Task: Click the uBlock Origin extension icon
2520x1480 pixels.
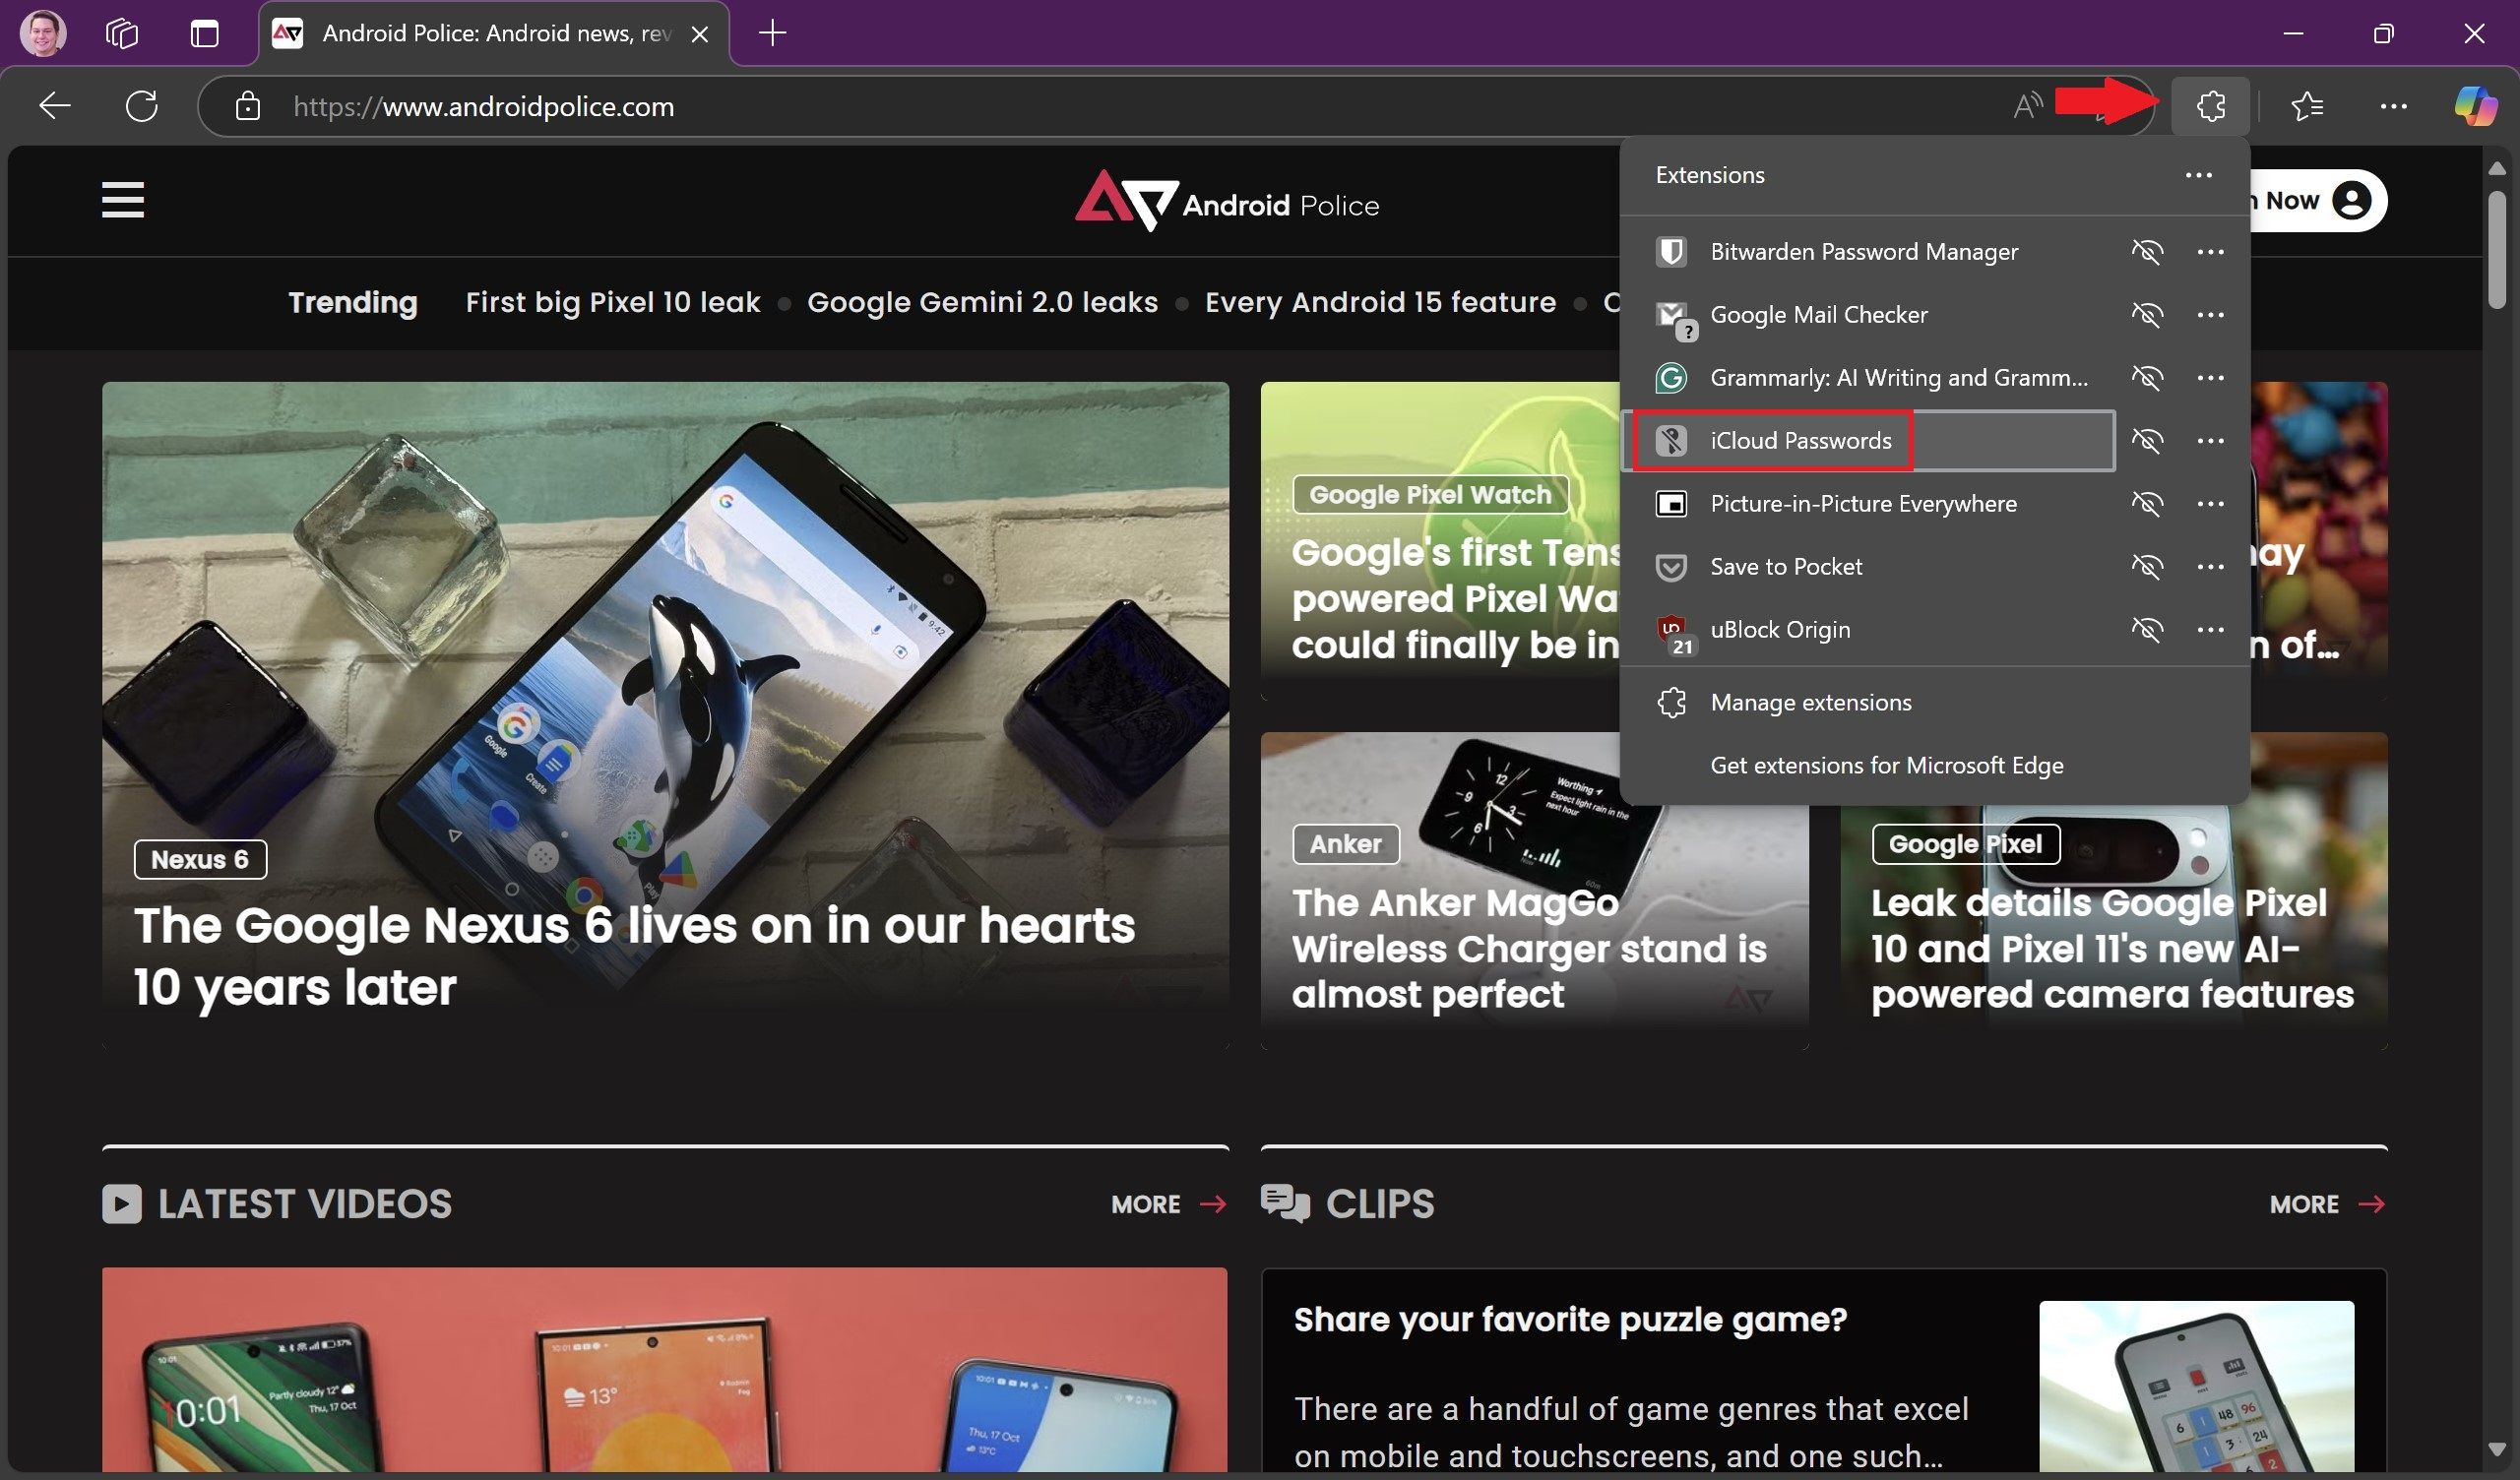Action: pyautogui.click(x=1672, y=629)
